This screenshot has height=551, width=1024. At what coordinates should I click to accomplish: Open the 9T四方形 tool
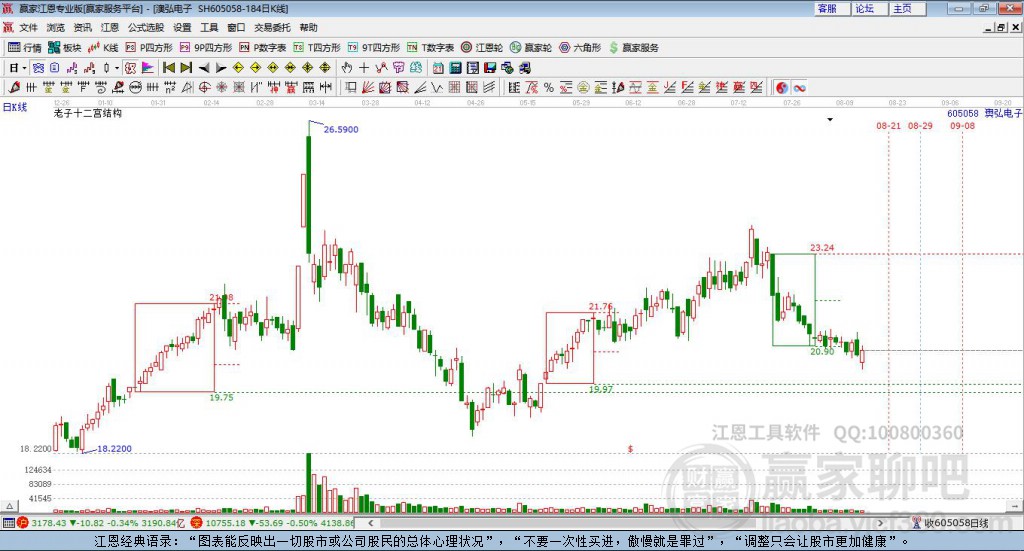[x=374, y=48]
